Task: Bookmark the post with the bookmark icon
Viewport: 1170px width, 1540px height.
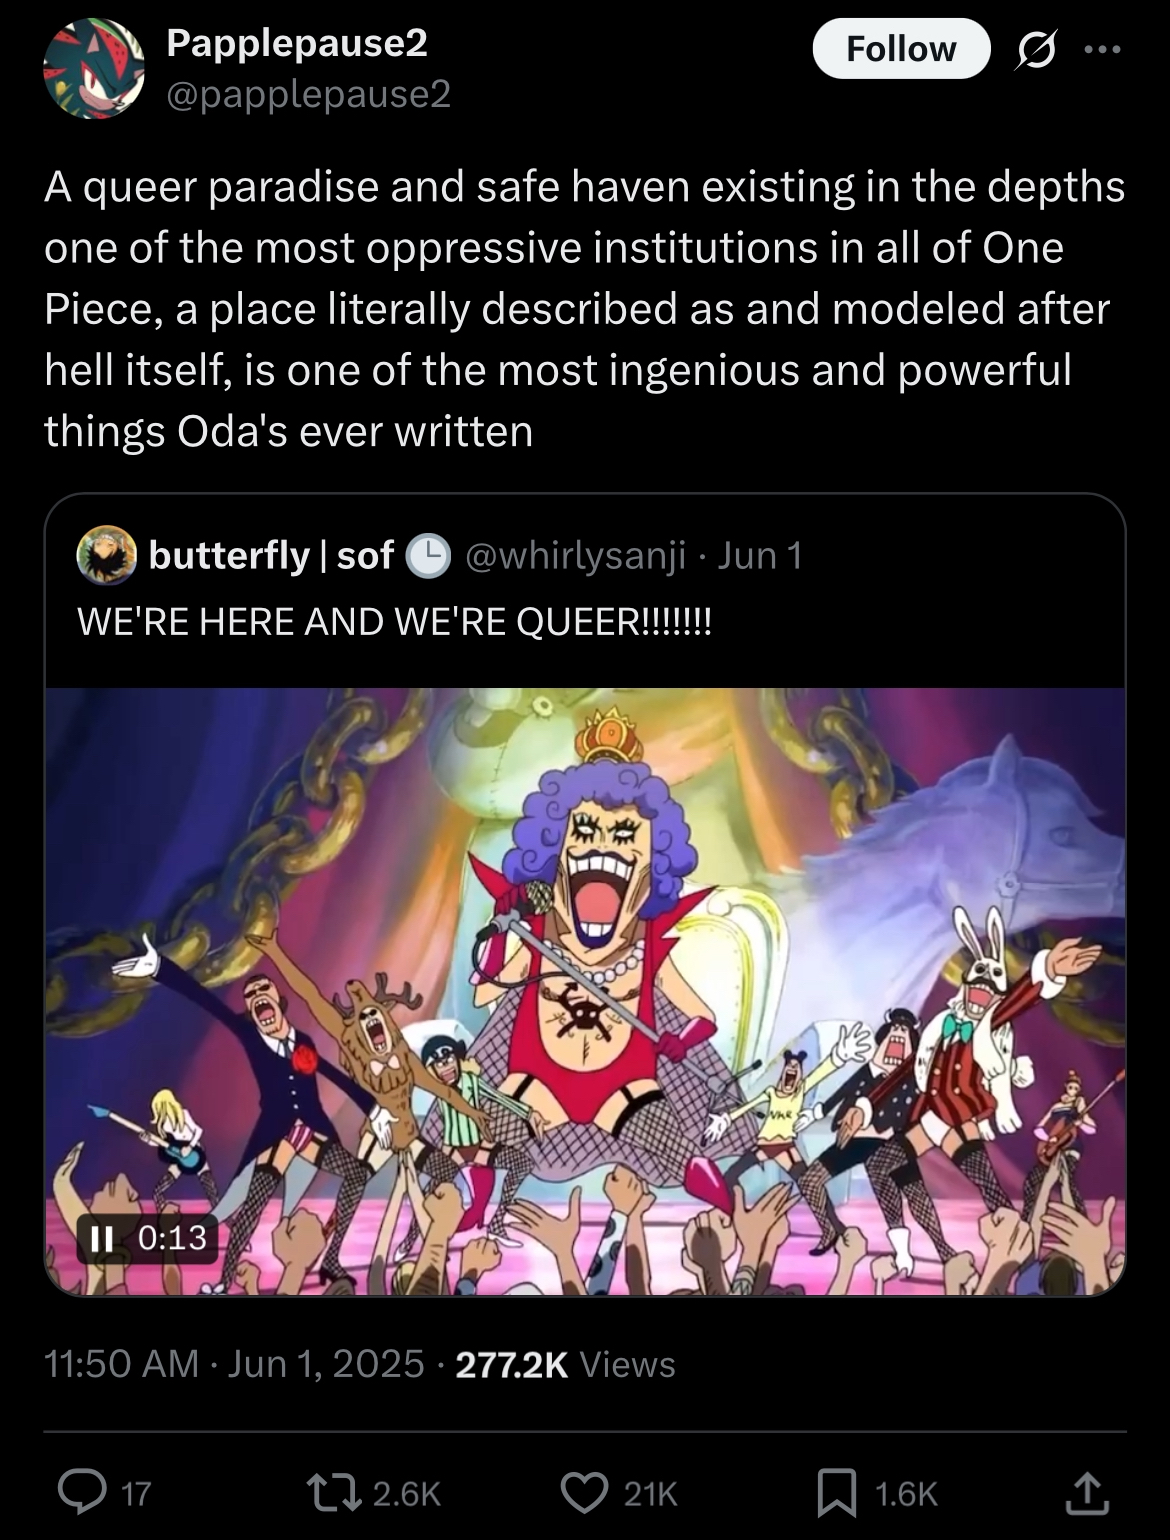Action: click(838, 1493)
